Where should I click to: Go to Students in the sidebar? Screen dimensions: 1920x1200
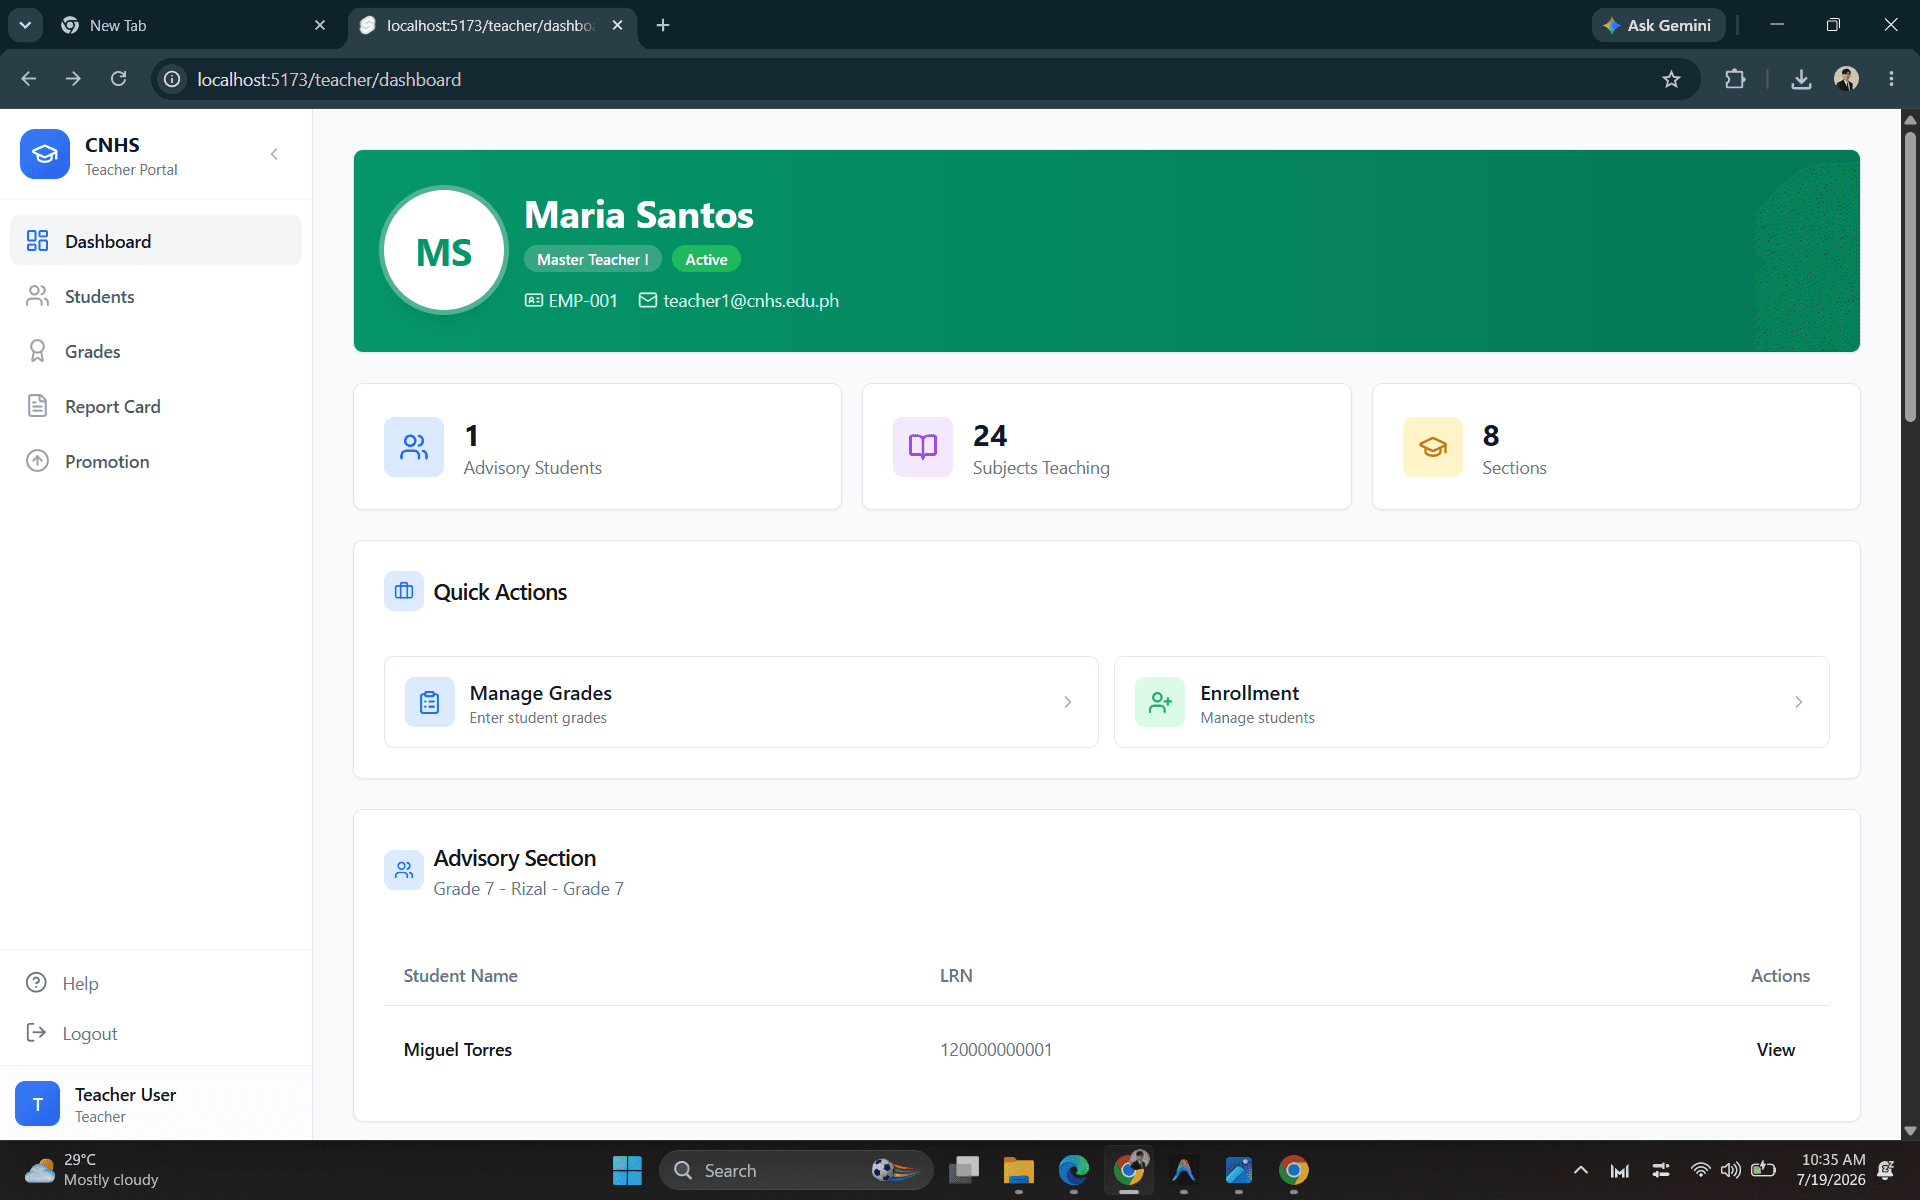tap(156, 296)
